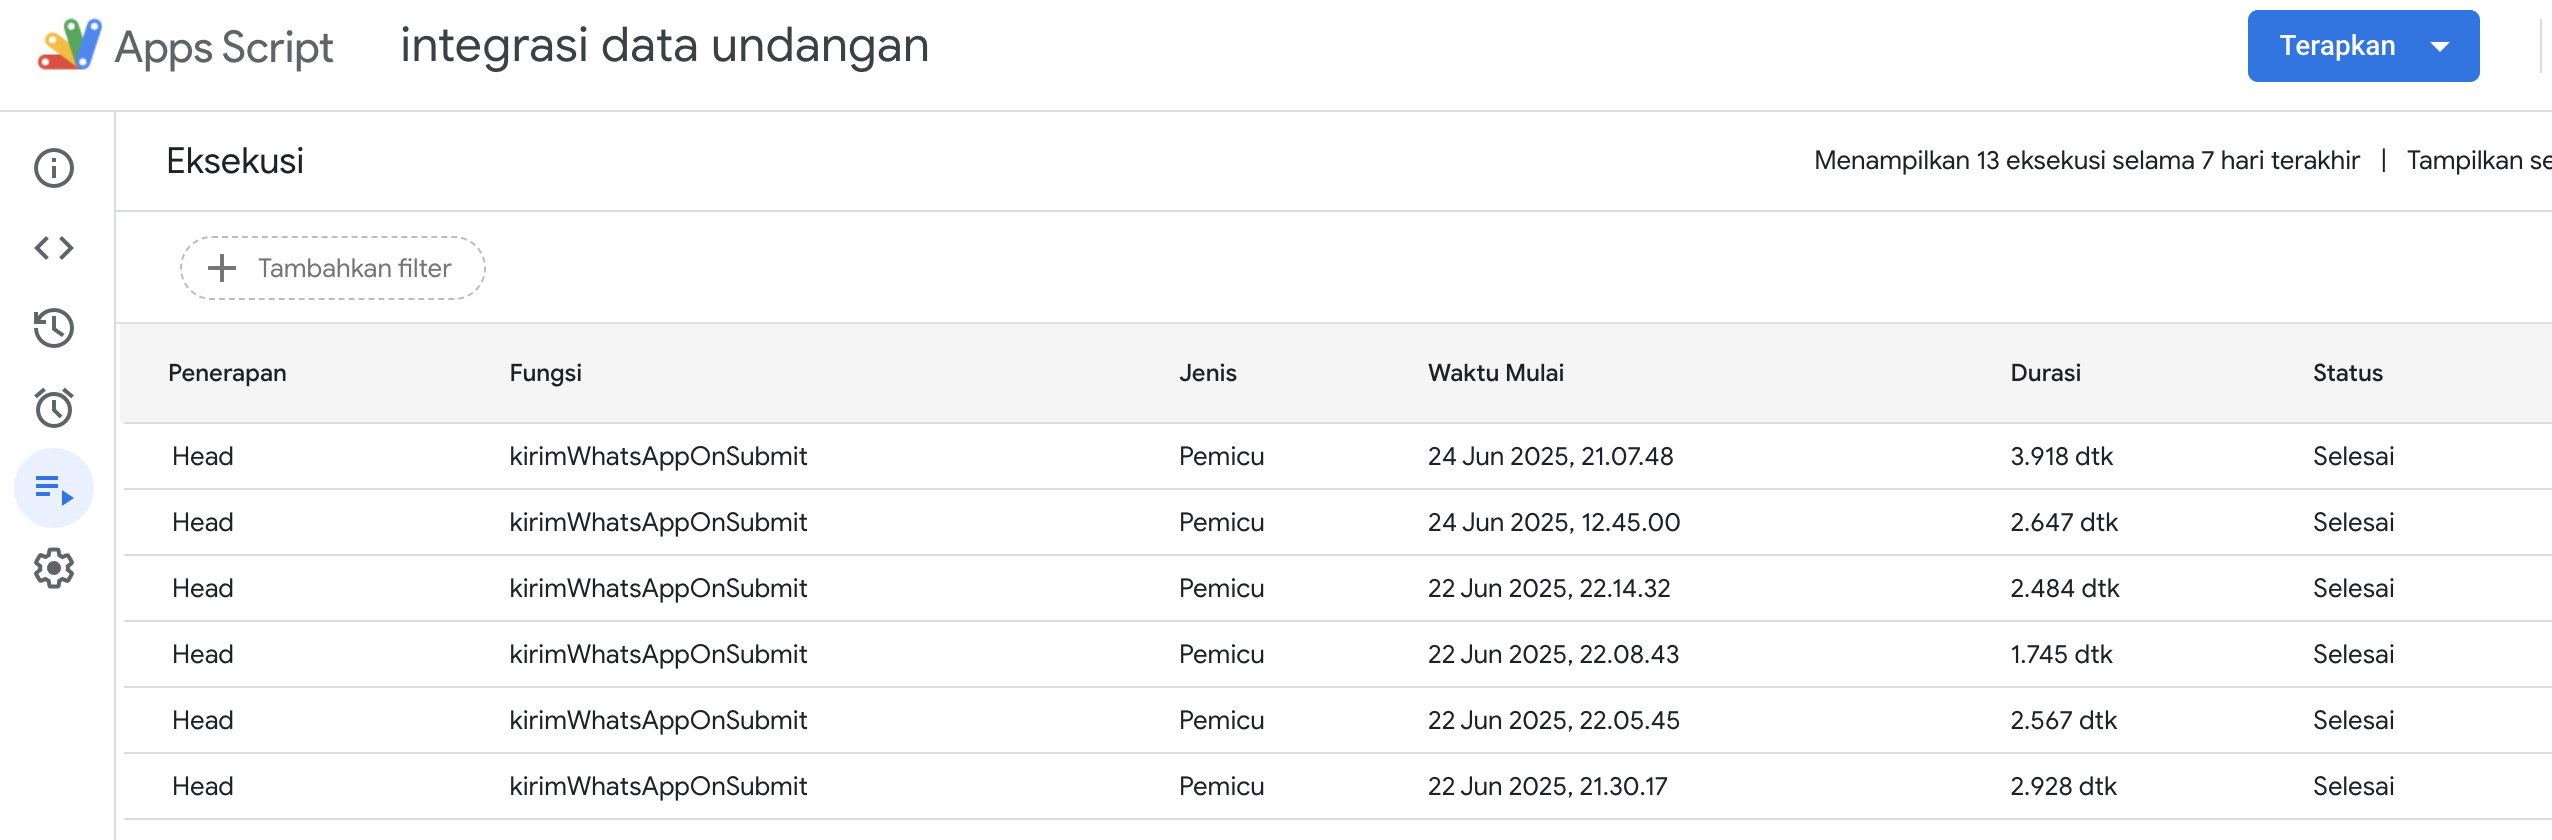Click the Terapkan deploy button
2552x840 pixels.
point(2336,46)
